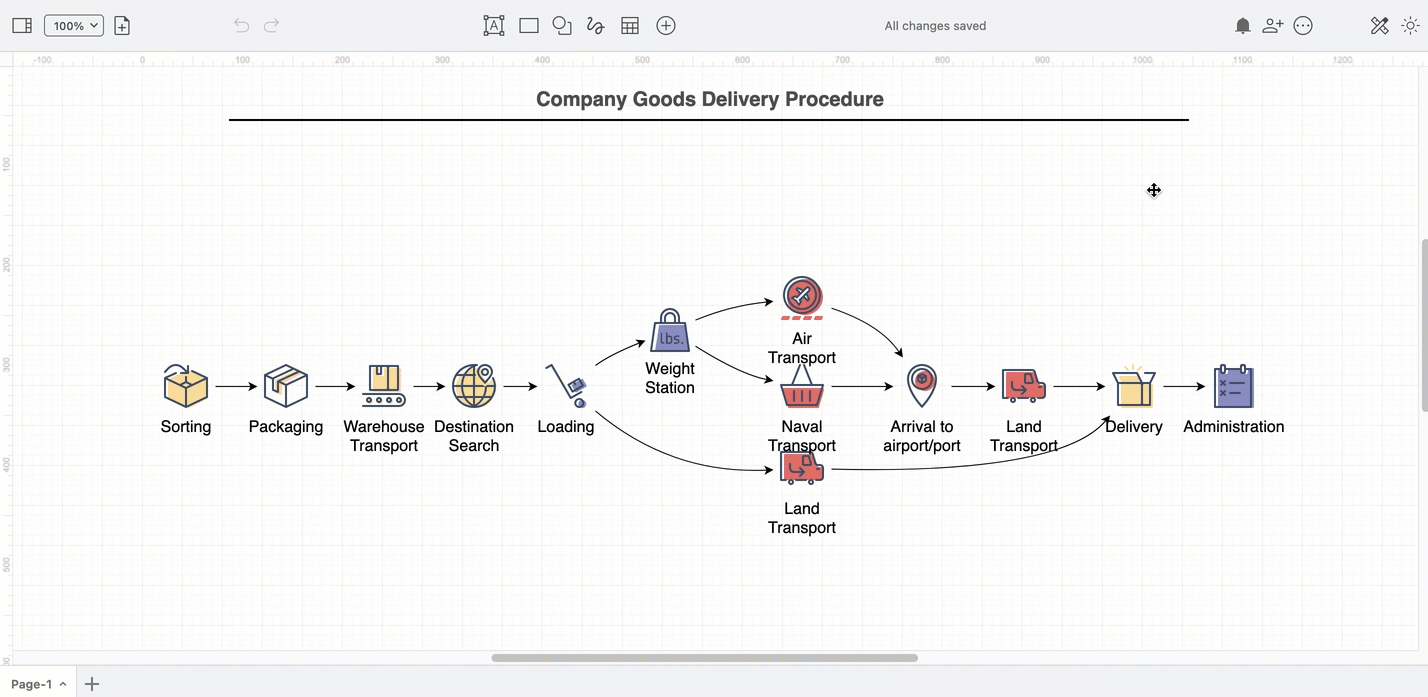Select the lower Land Transport truck icon
The image size is (1428, 697).
[802, 468]
